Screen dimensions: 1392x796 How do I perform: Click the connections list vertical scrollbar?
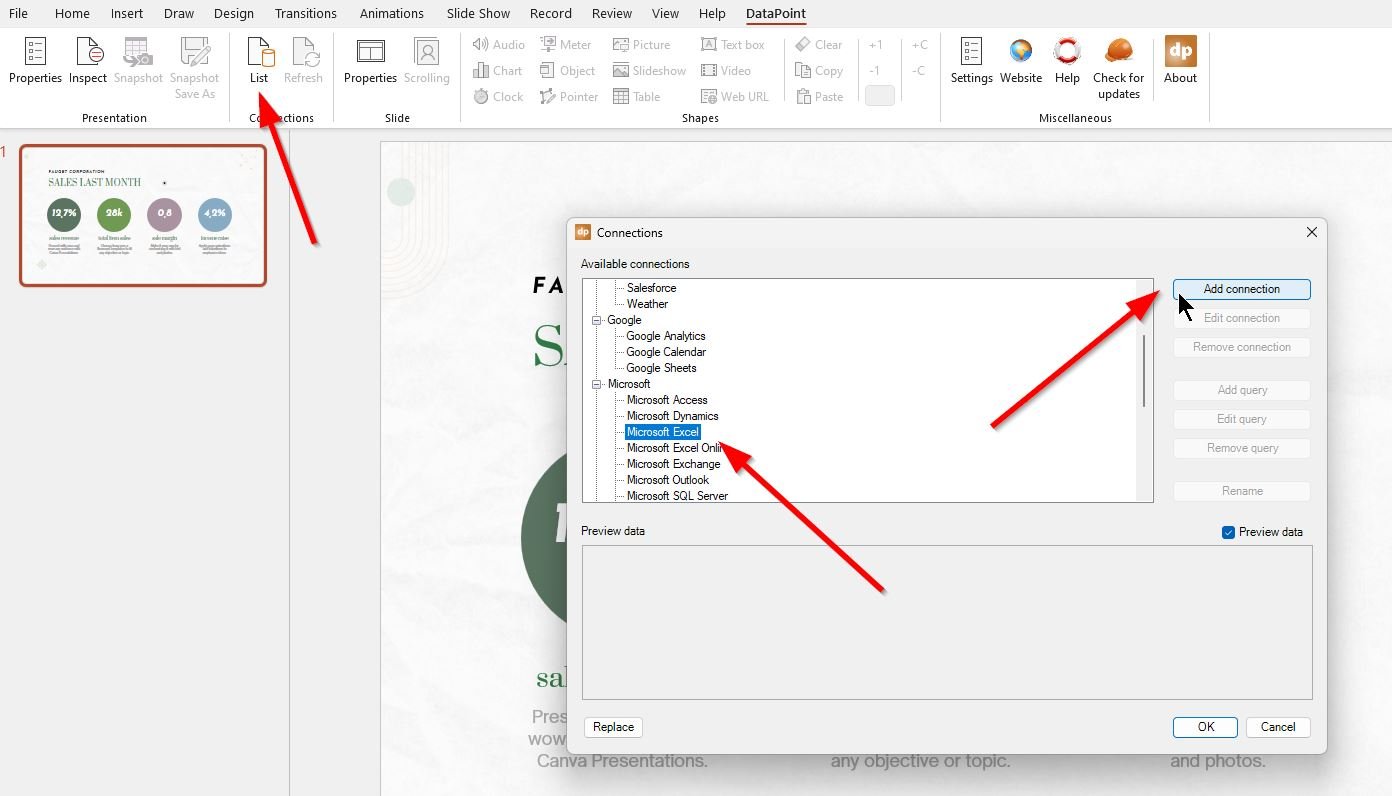(x=1145, y=370)
